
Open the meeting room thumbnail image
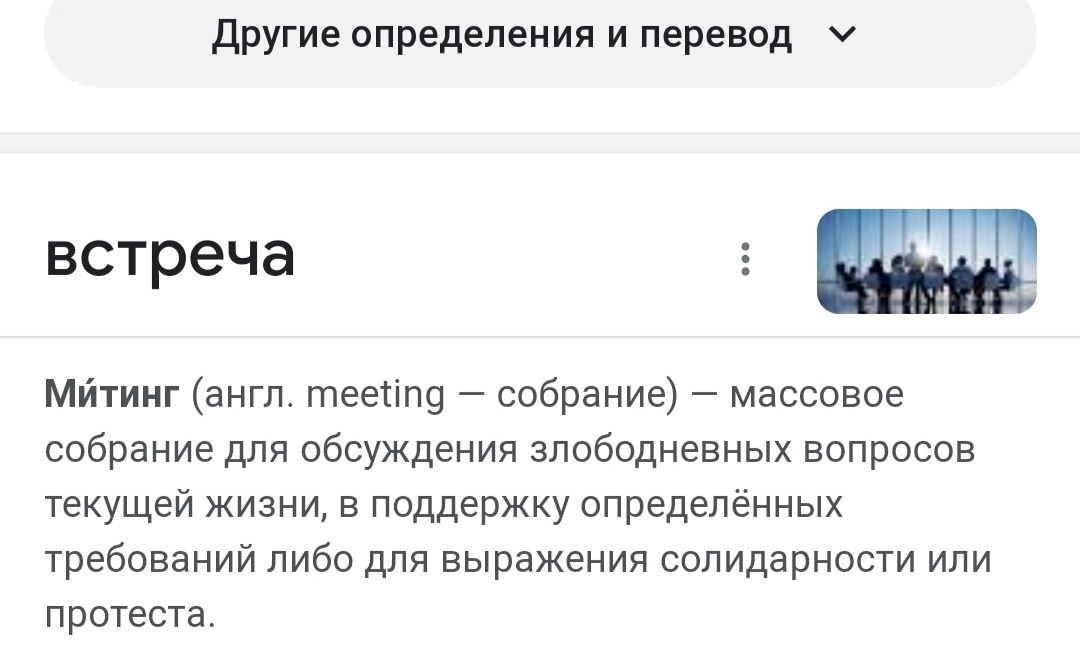(x=926, y=261)
